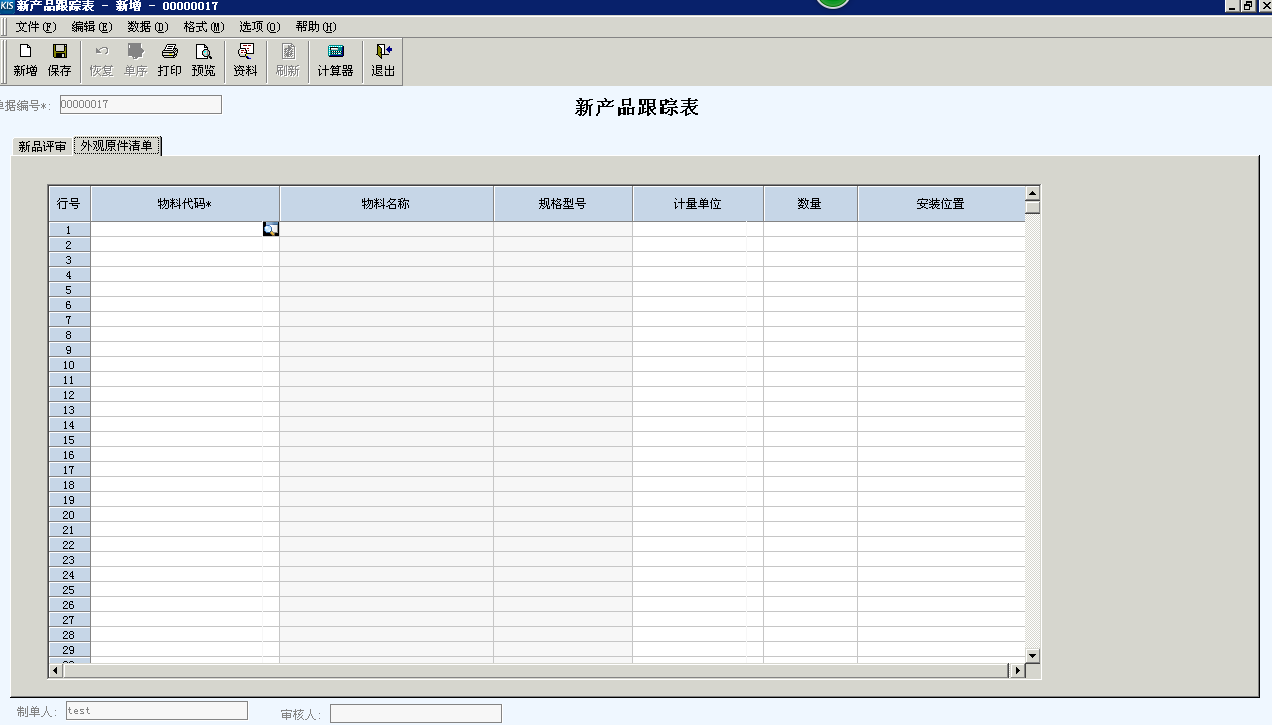1279x726 pixels.
Task: Open the 数据 menu
Action: [147, 27]
